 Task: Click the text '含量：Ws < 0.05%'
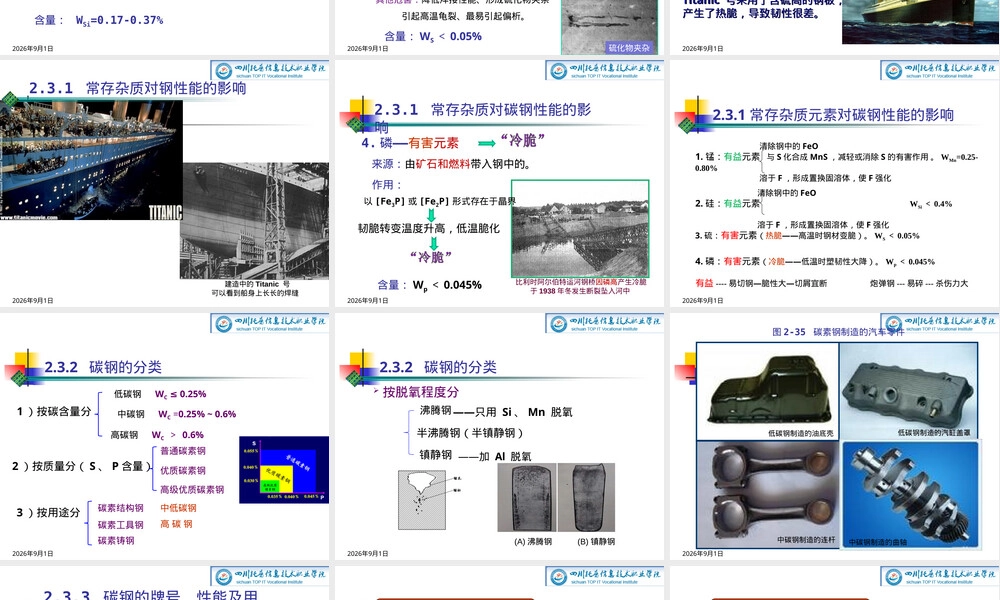(433, 36)
